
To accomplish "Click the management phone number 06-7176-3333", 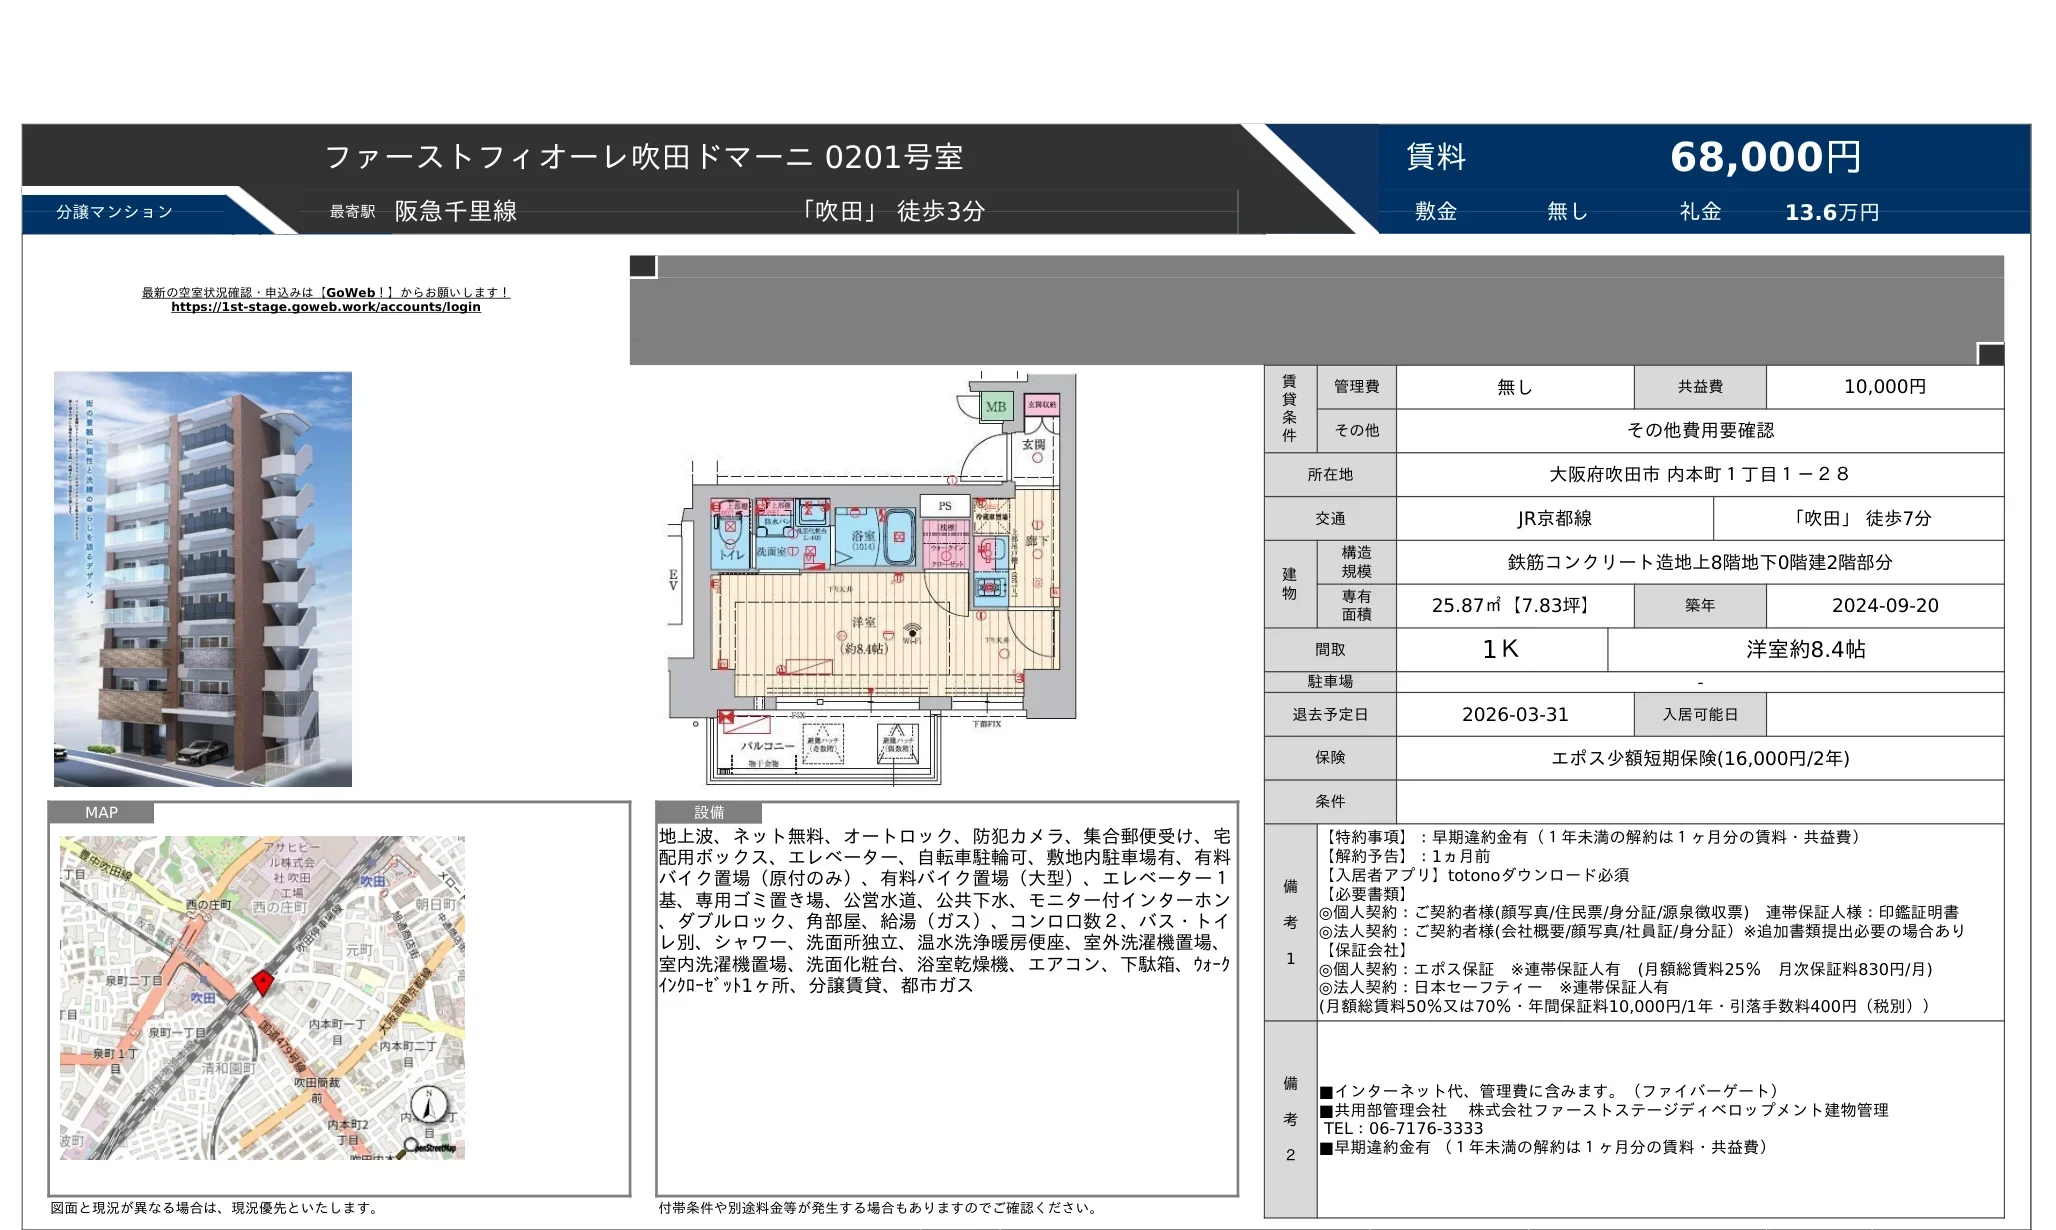I will 1425,1128.
